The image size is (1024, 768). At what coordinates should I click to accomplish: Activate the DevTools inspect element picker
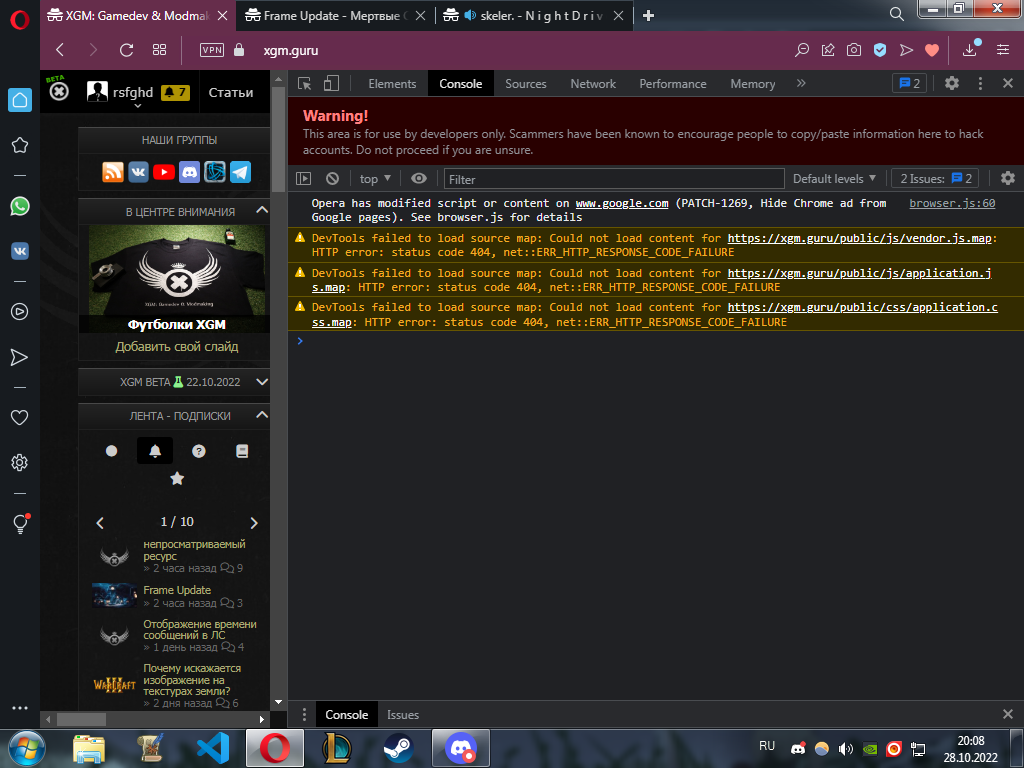pos(304,84)
